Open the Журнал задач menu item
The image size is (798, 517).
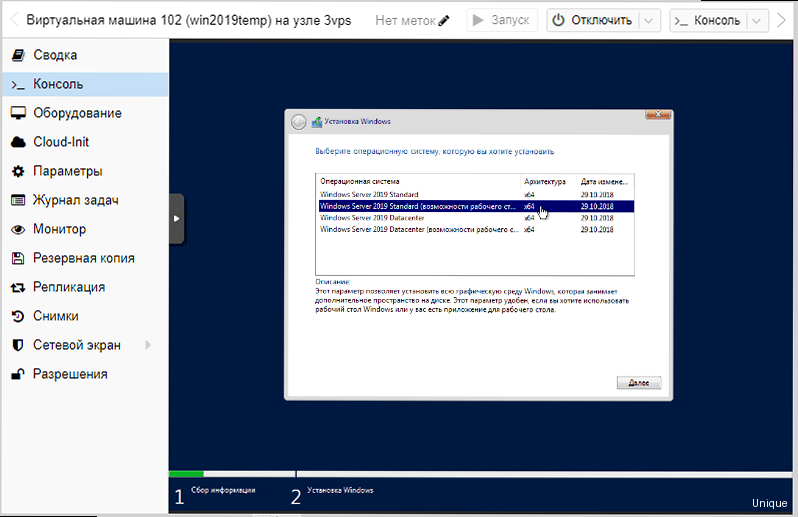76,200
